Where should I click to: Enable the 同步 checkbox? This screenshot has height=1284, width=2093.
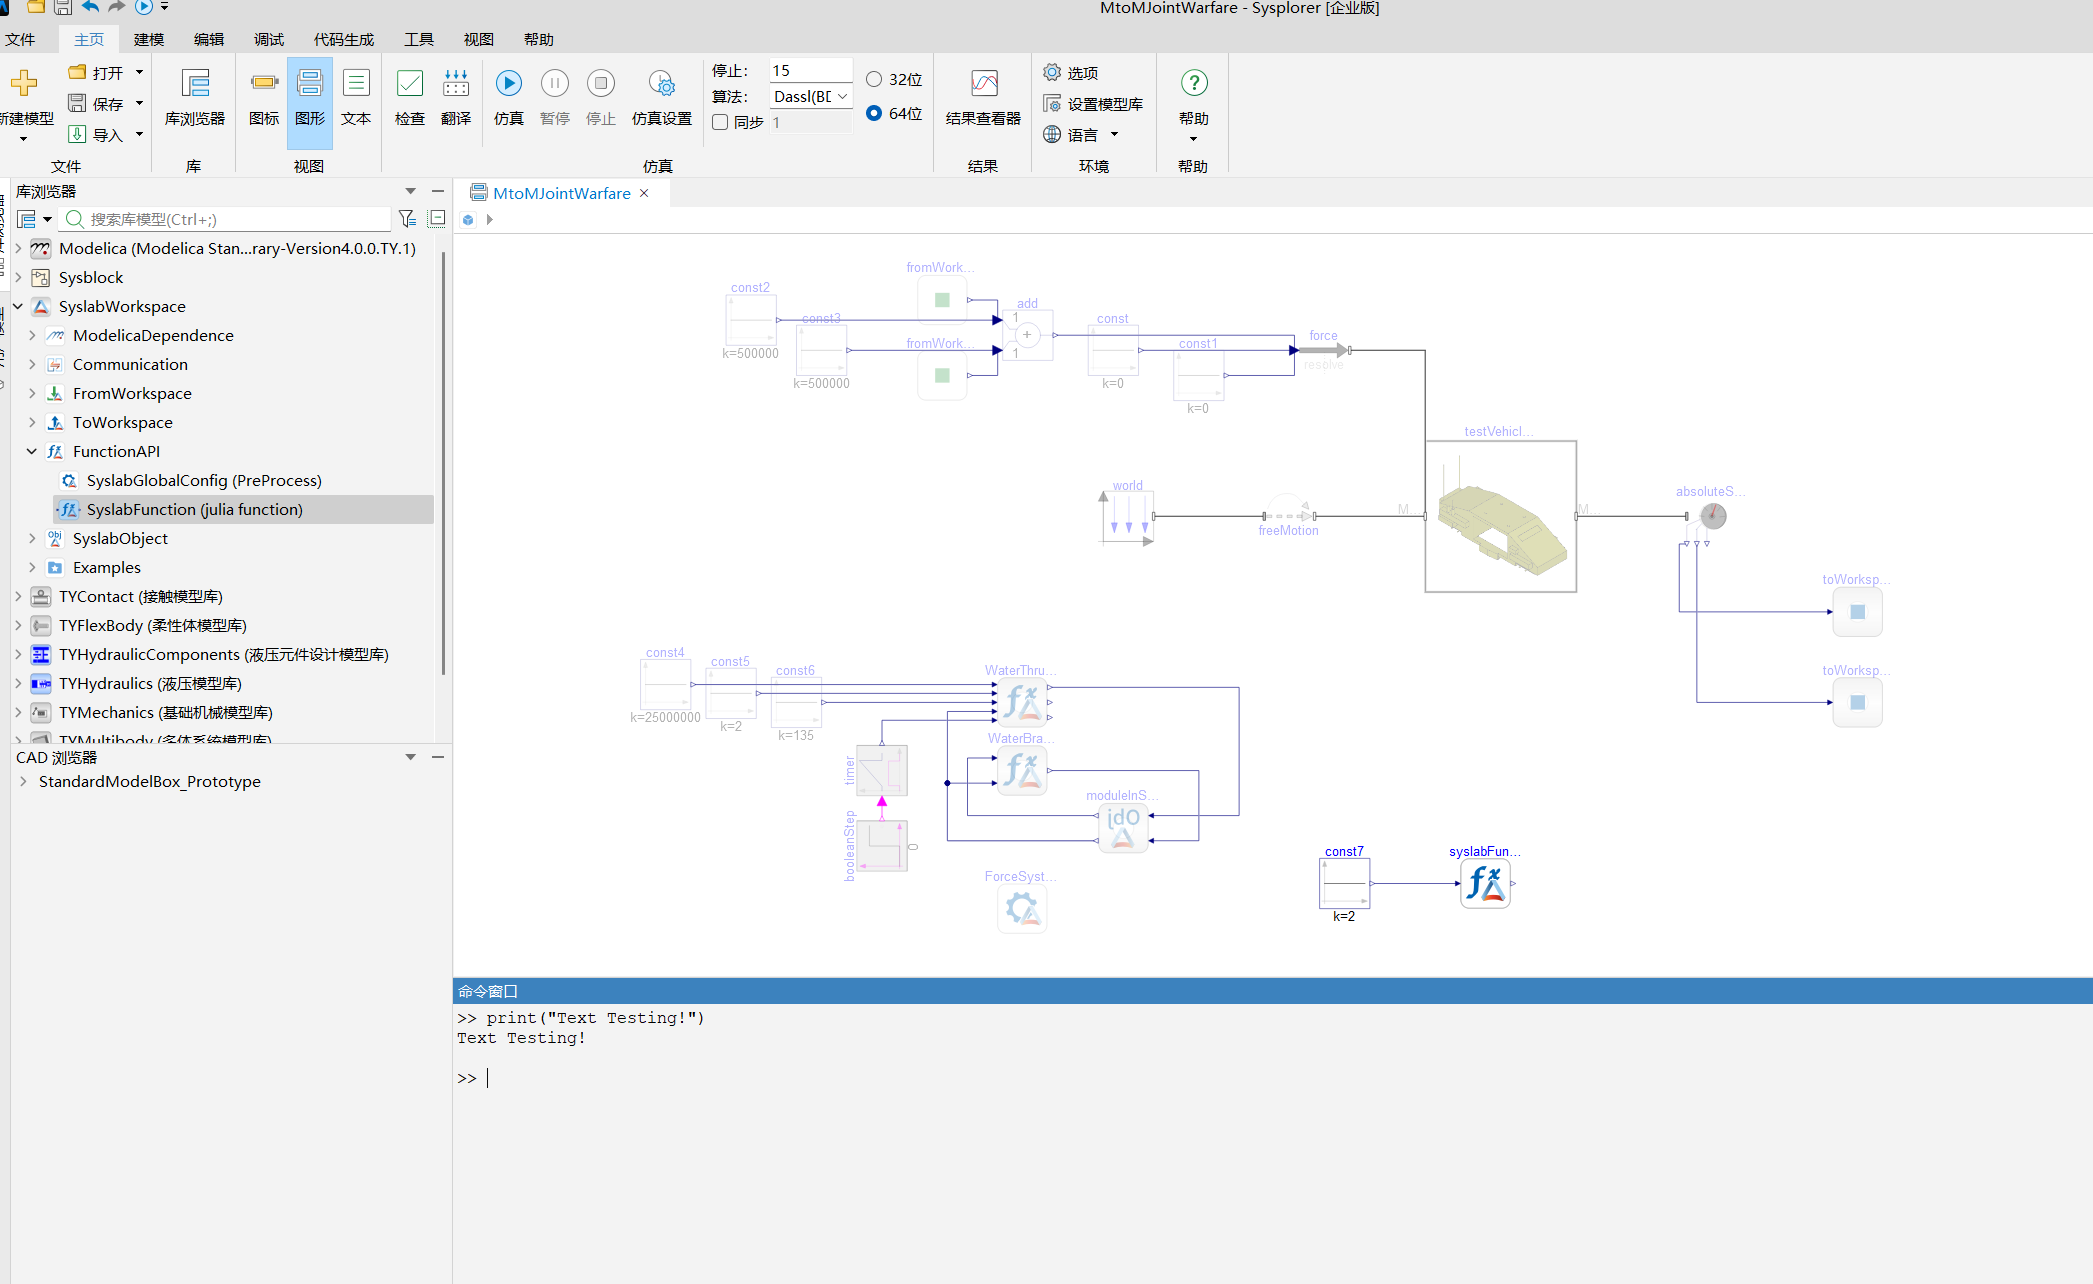pos(720,122)
